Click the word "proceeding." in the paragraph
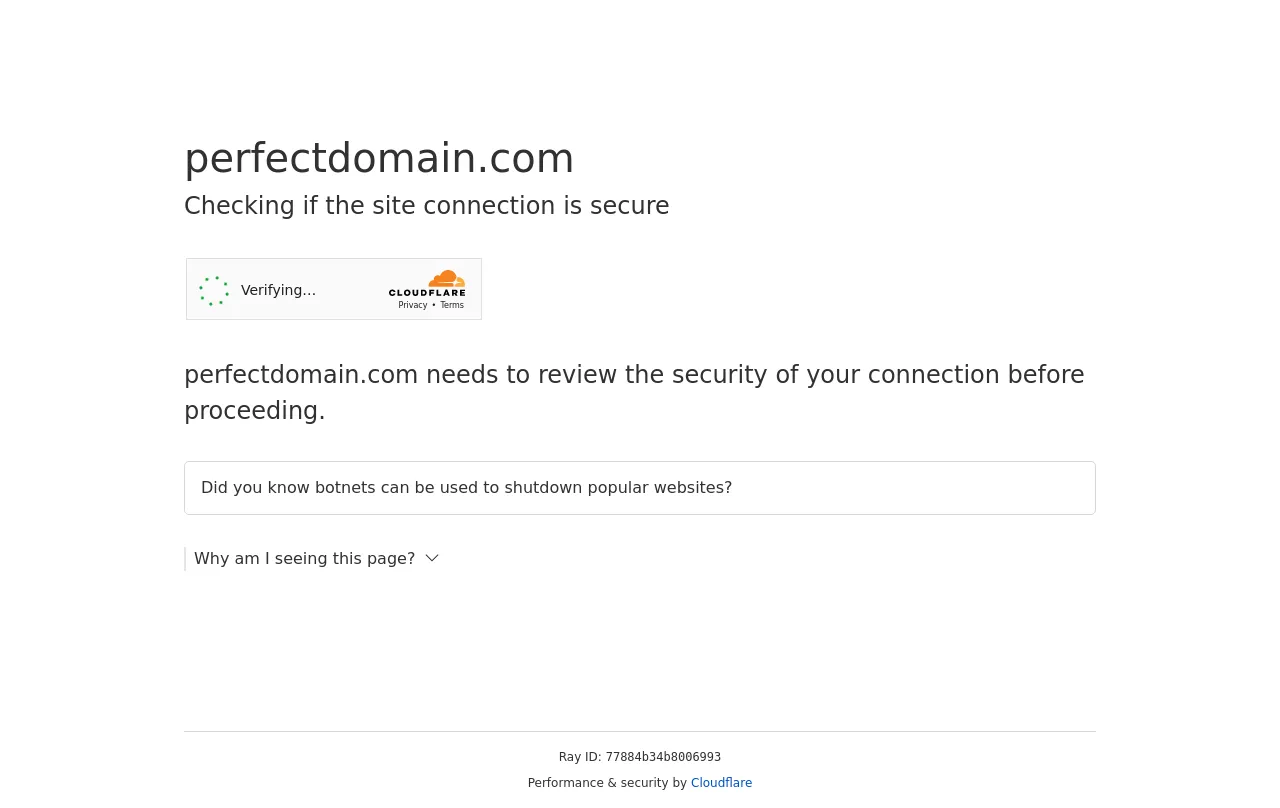 pos(255,411)
